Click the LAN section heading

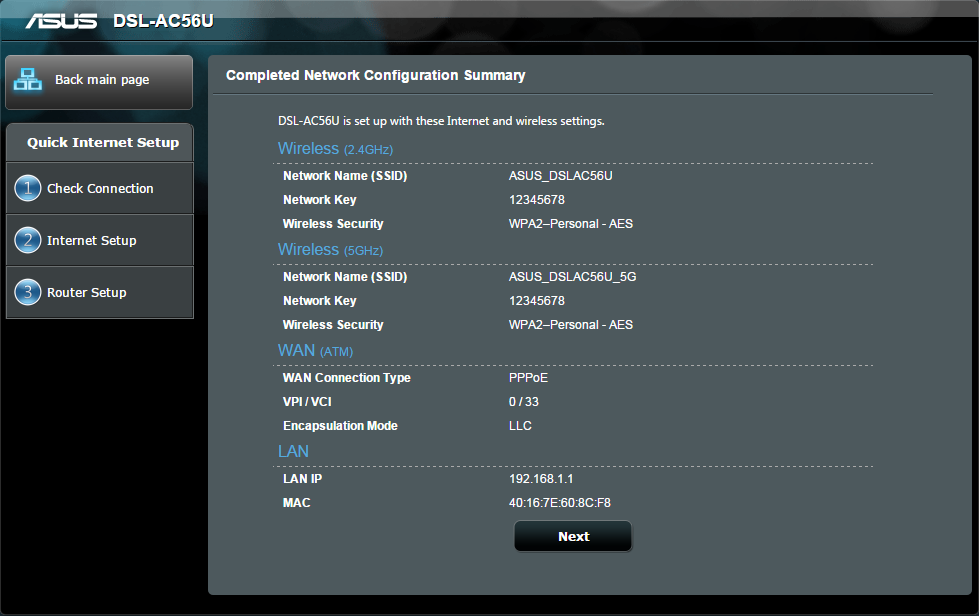pos(293,451)
